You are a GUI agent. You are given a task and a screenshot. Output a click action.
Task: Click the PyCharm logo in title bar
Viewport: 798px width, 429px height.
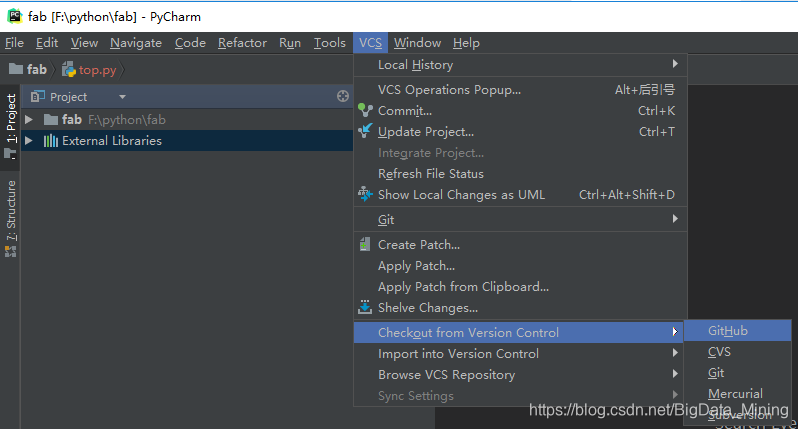14,16
